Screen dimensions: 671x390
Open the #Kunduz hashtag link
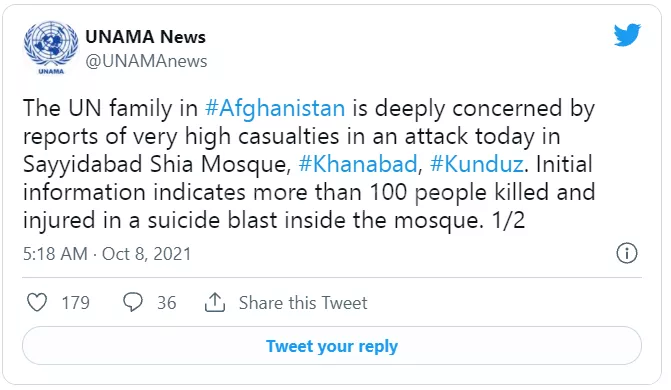(477, 164)
